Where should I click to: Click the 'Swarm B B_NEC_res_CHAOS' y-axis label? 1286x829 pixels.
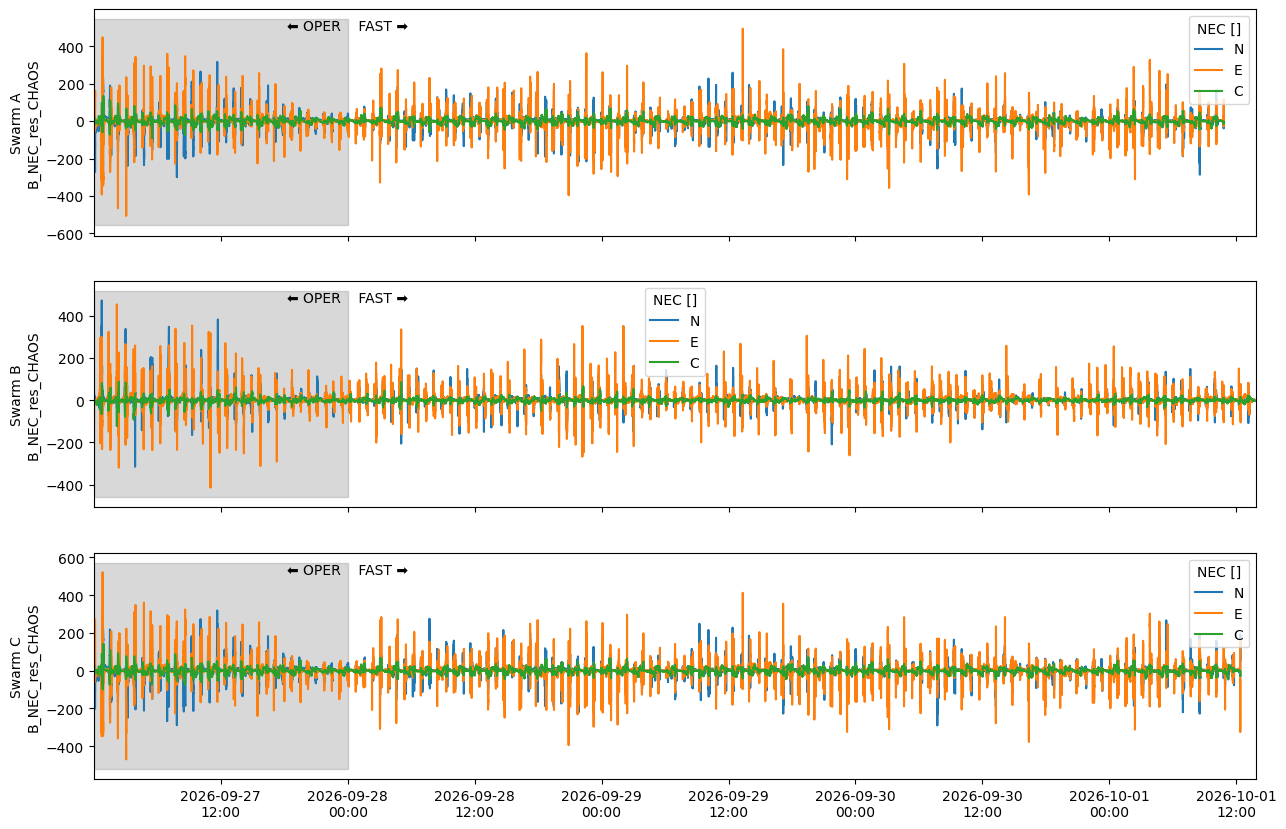tap(25, 396)
